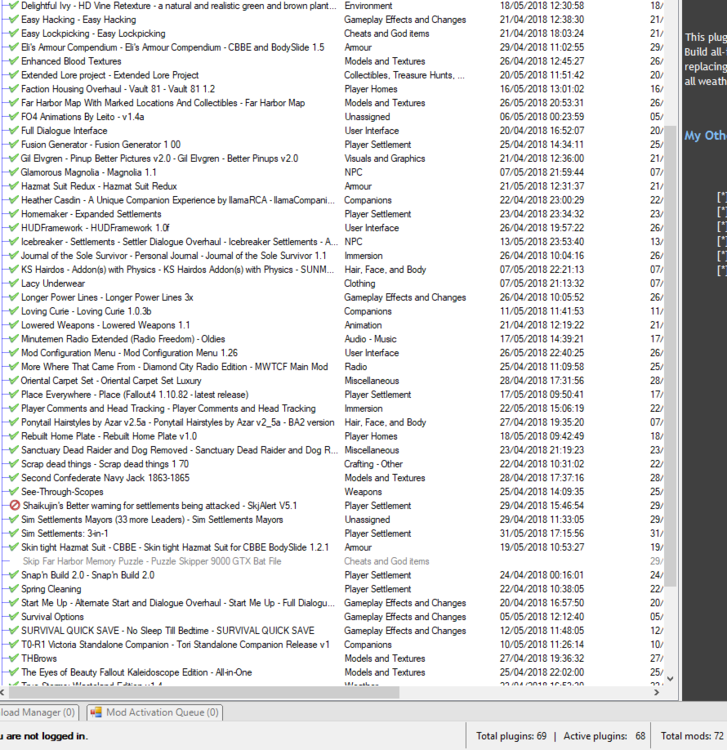
Task: Select Longer Power Lines 3x row
Action: point(332,297)
